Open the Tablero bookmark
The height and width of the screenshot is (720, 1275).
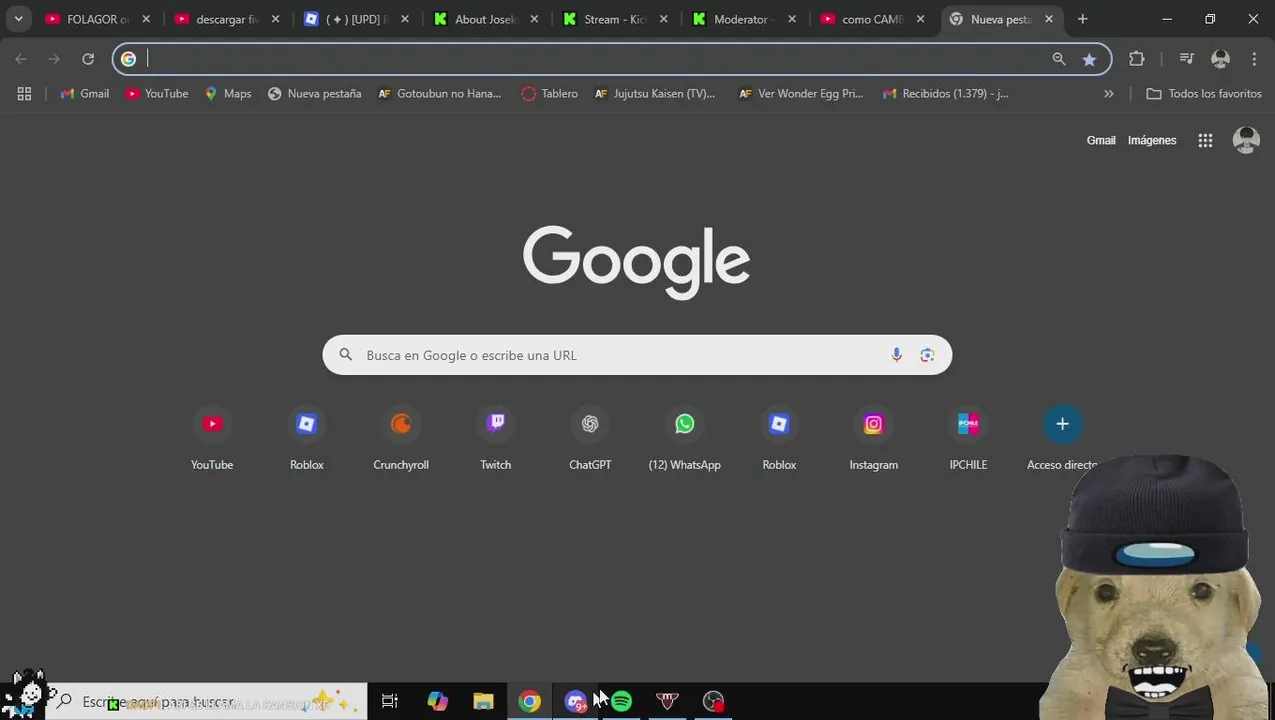[x=549, y=93]
